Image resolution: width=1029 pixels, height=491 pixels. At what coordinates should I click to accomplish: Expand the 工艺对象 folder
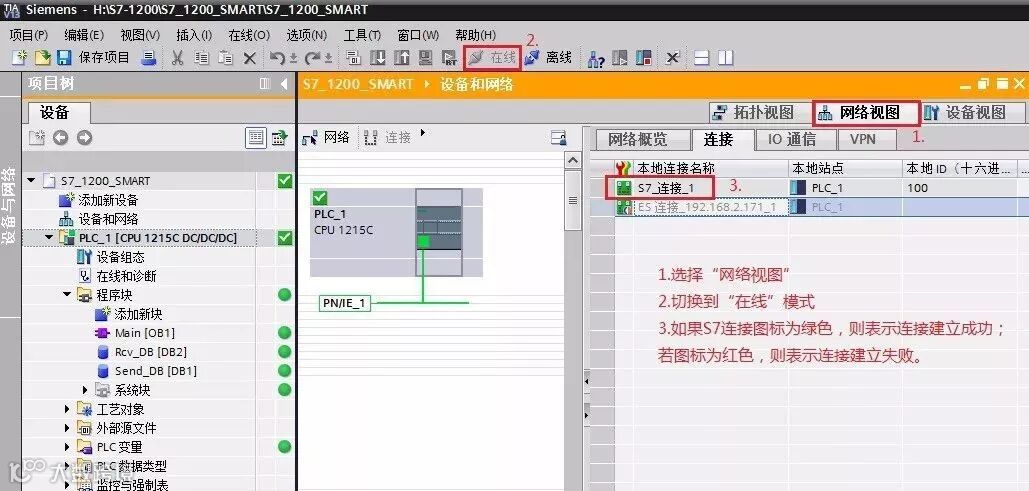[67, 409]
